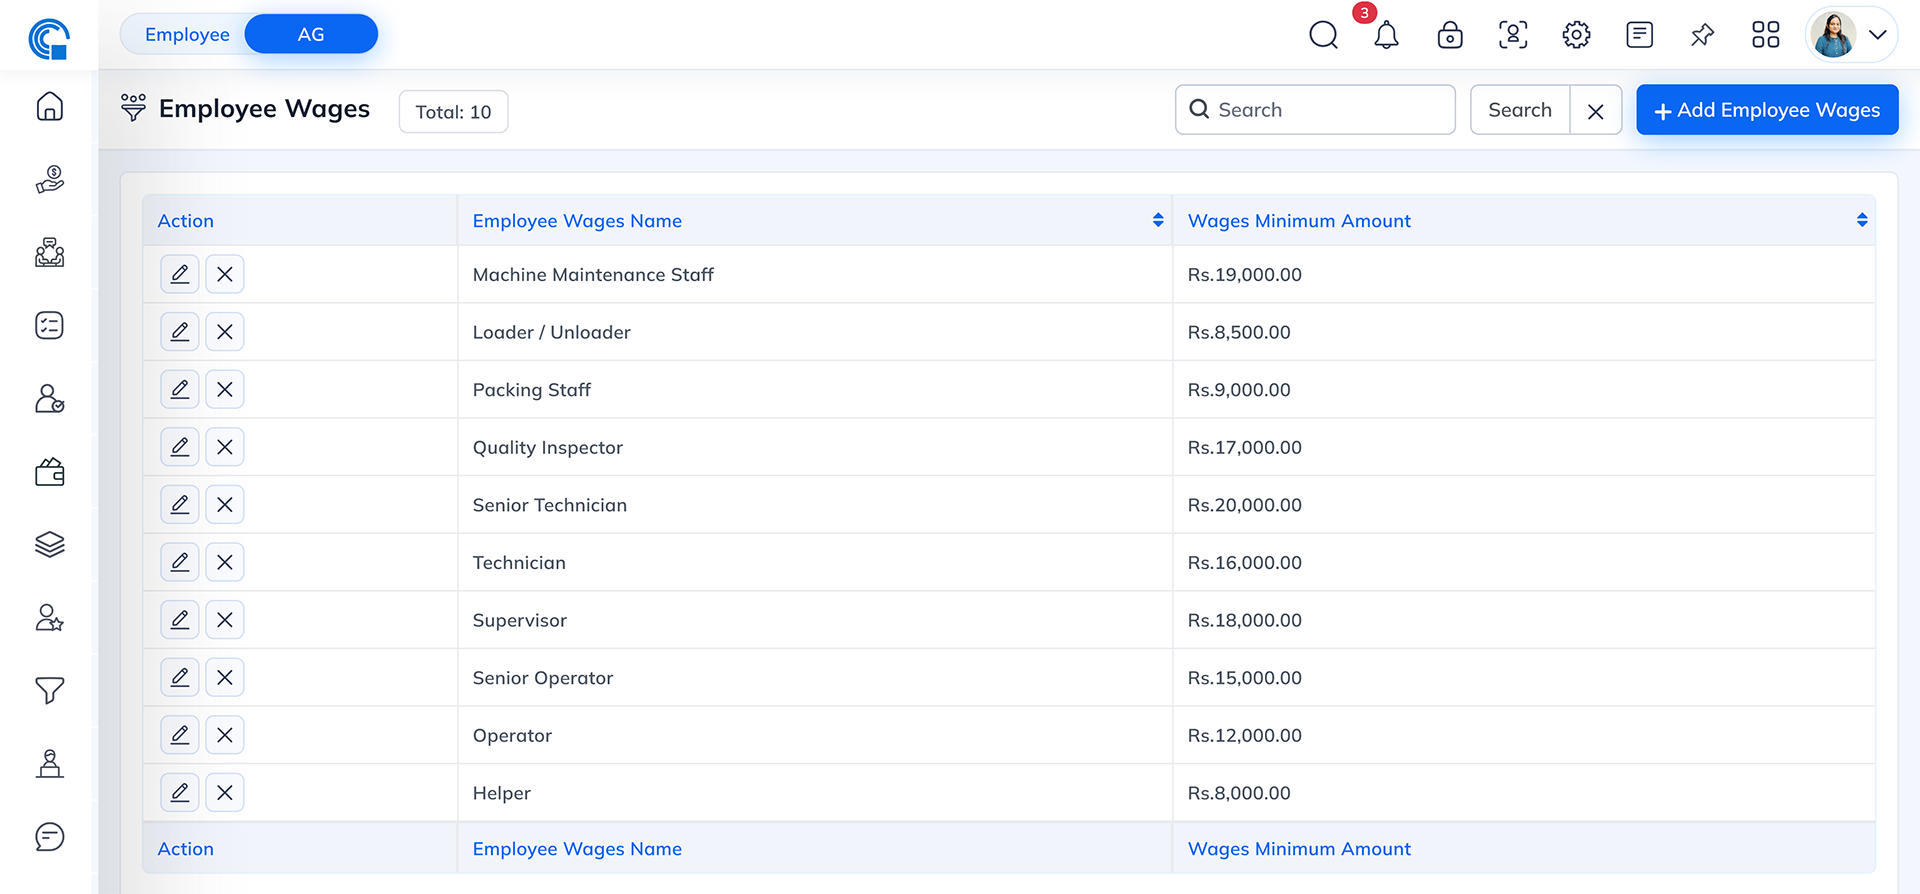Delete the Quality Inspector wage row

click(225, 447)
